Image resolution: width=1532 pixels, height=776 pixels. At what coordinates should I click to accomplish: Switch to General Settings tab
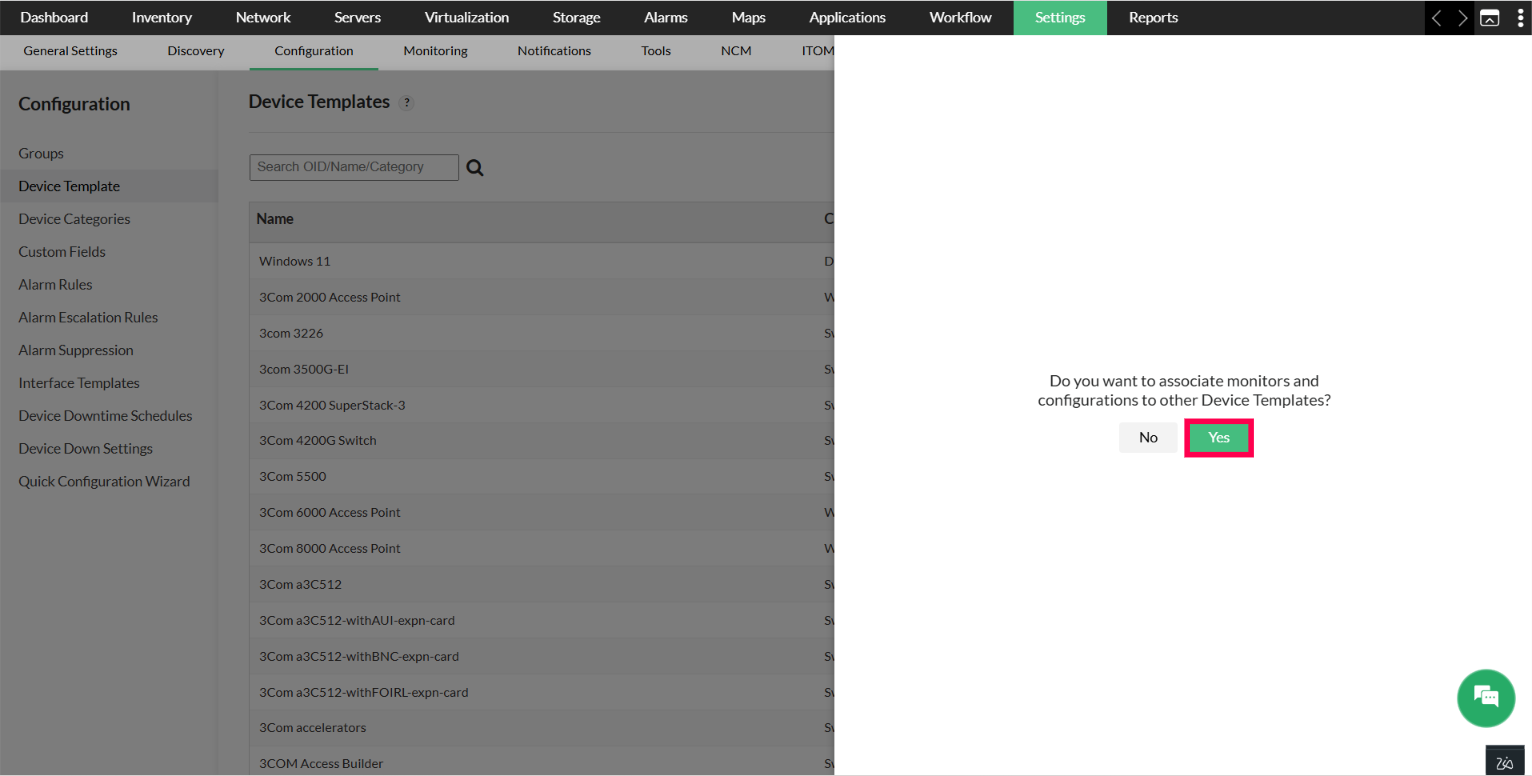(70, 51)
